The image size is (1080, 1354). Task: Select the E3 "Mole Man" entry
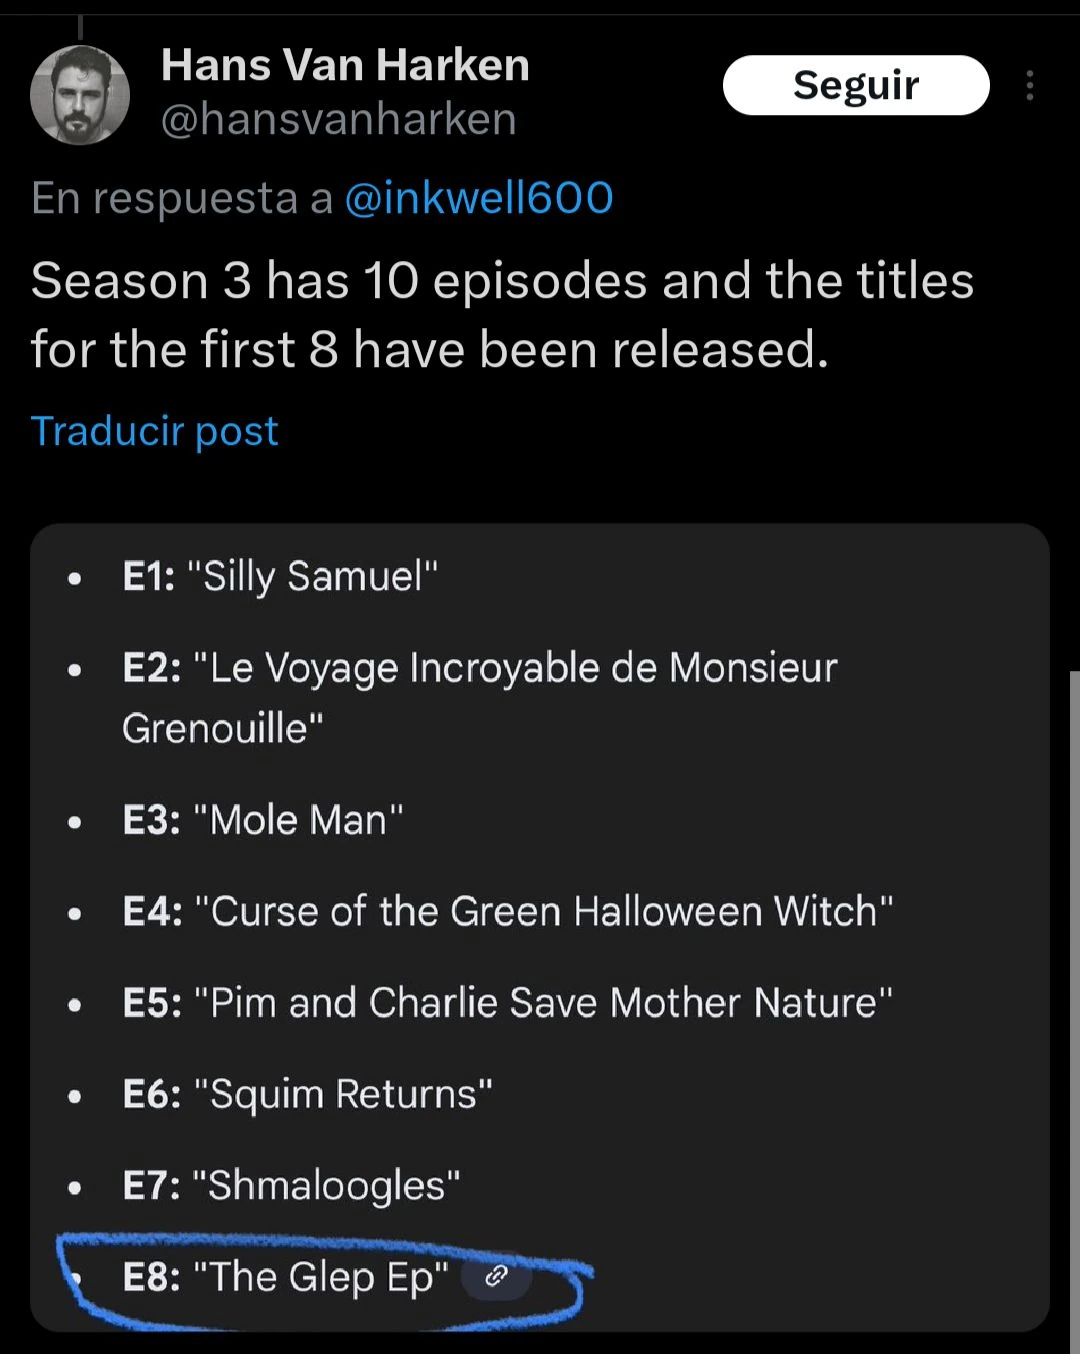(262, 820)
